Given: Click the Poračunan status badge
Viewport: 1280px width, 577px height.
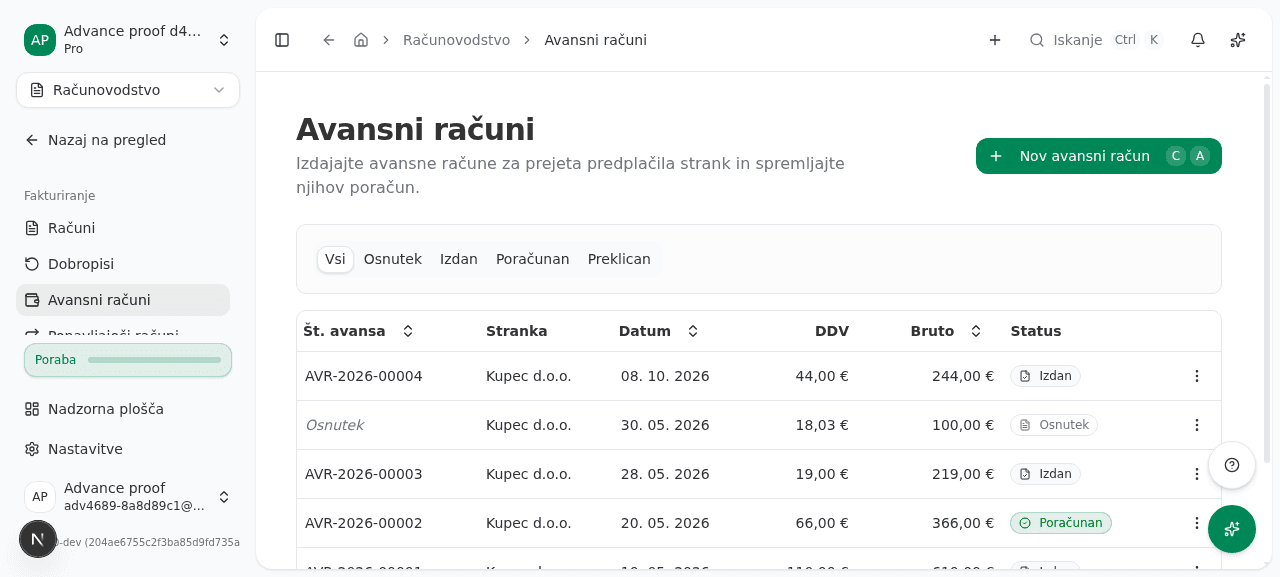Looking at the screenshot, I should click(1061, 523).
